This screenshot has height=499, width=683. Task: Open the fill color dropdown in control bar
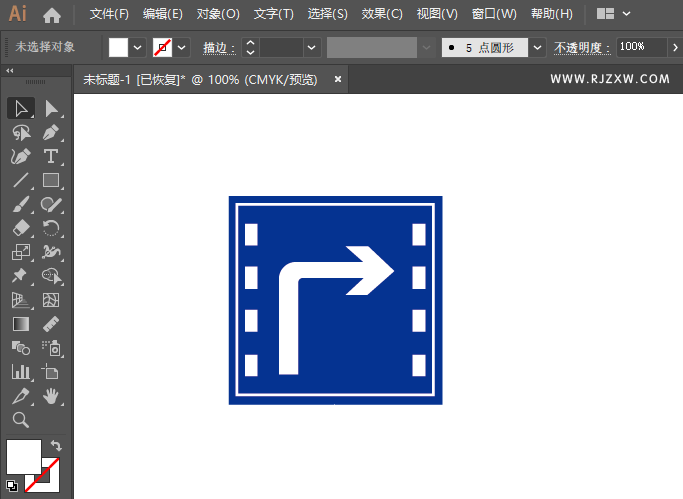(138, 47)
